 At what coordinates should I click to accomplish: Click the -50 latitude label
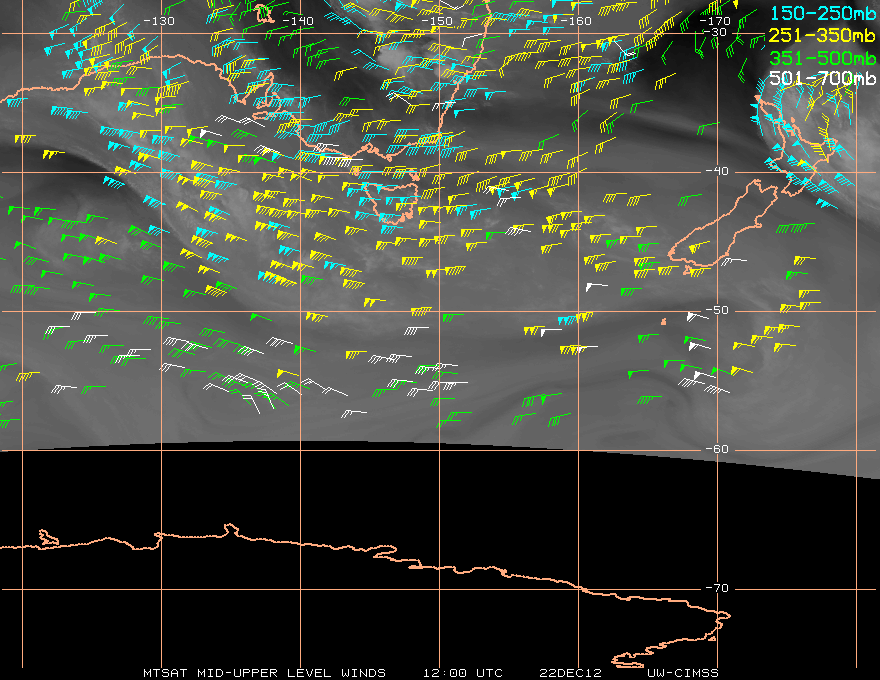717,310
